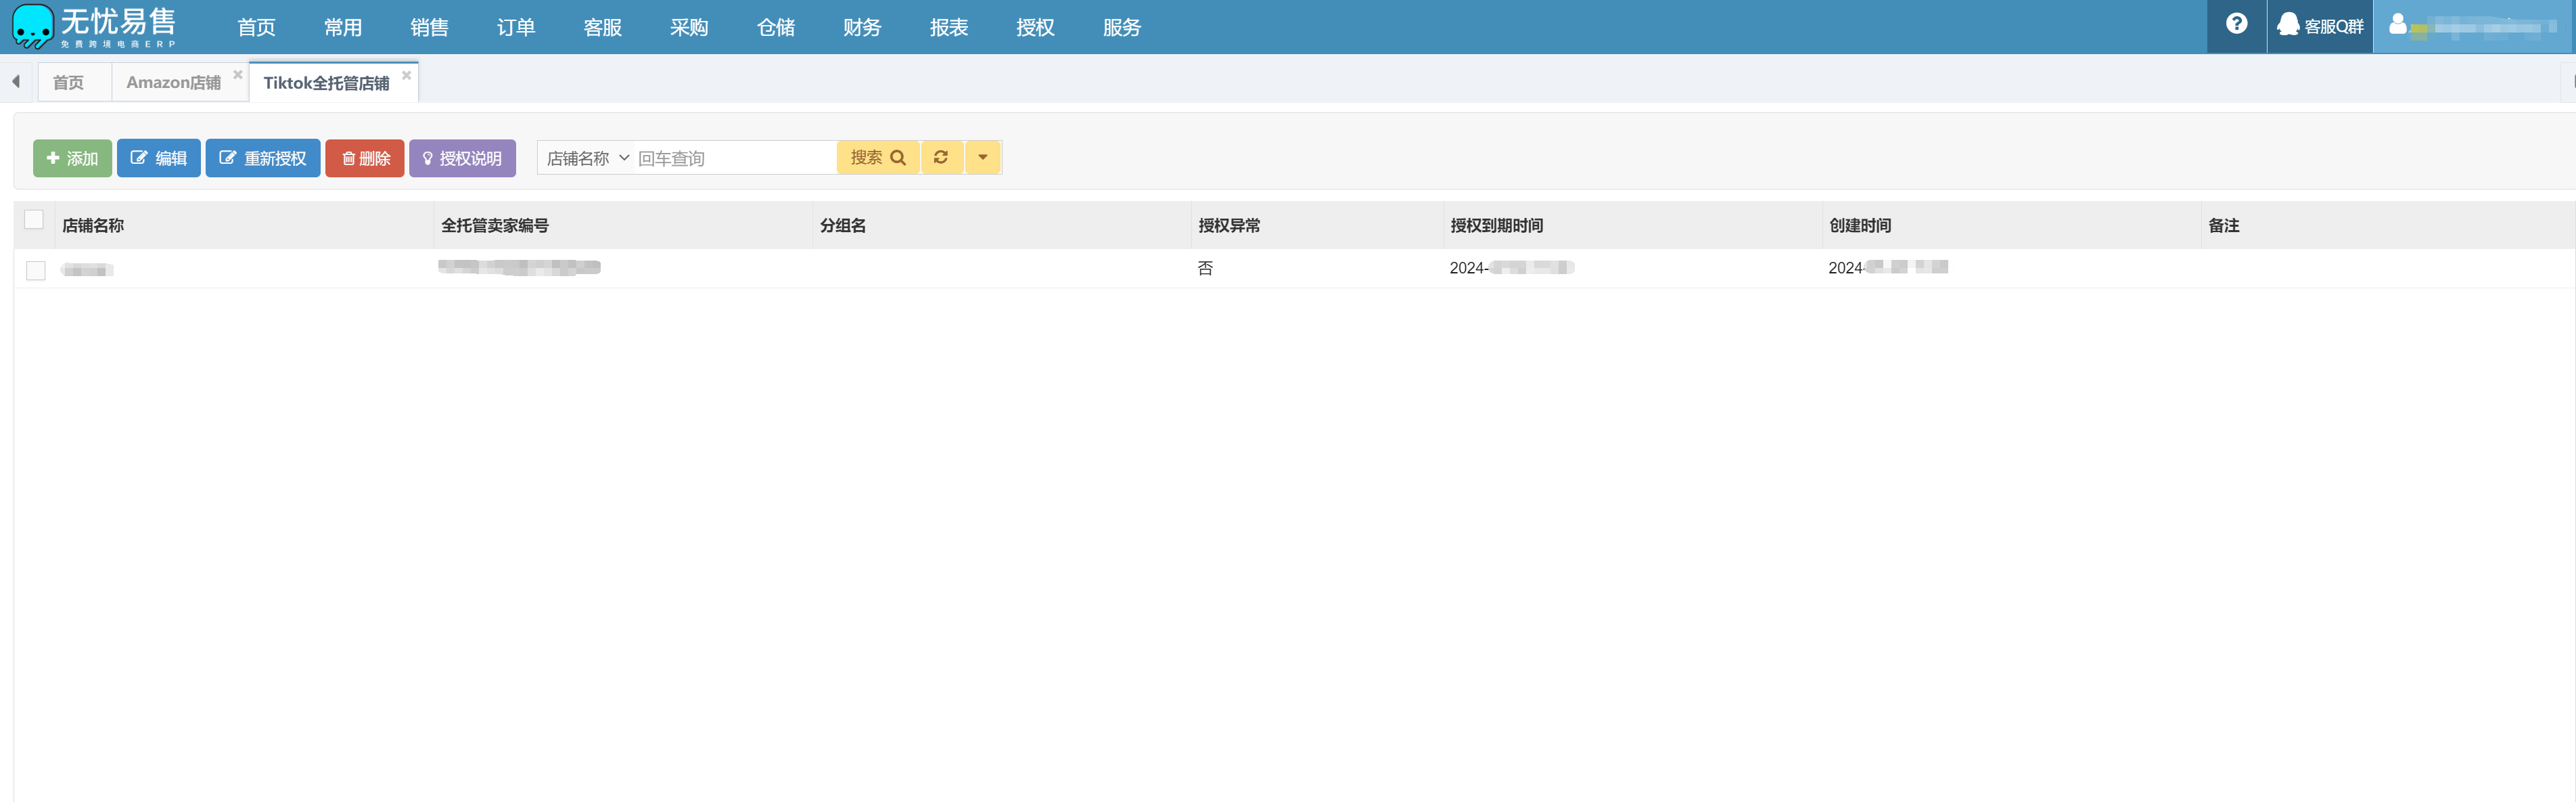Click the tab scroll left arrow
The image size is (2576, 802).
pyautogui.click(x=16, y=82)
